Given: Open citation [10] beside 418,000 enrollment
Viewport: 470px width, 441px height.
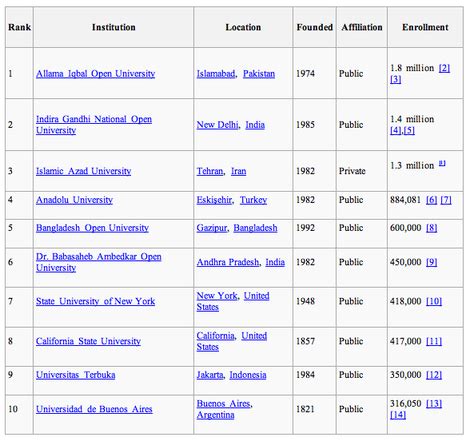Looking at the screenshot, I should pos(434,301).
